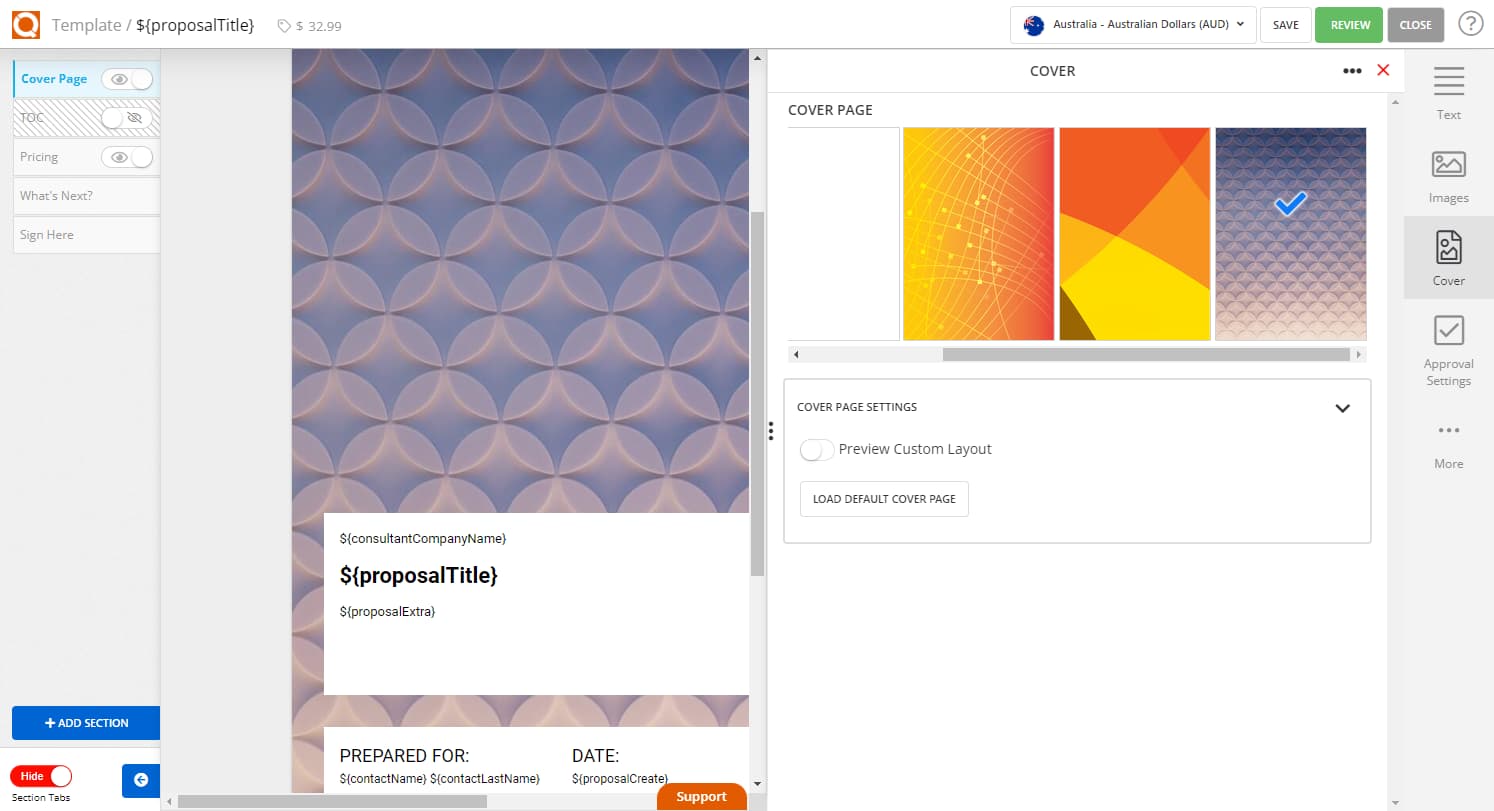Click the Load Default Cover Page button
The width and height of the screenshot is (1494, 811).
884,499
